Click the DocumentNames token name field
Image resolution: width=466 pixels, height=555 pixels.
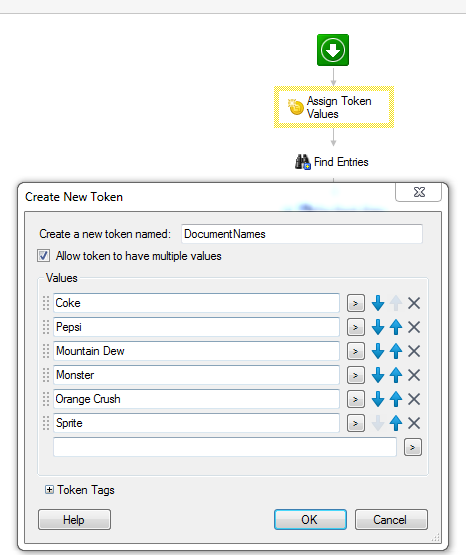pos(302,234)
